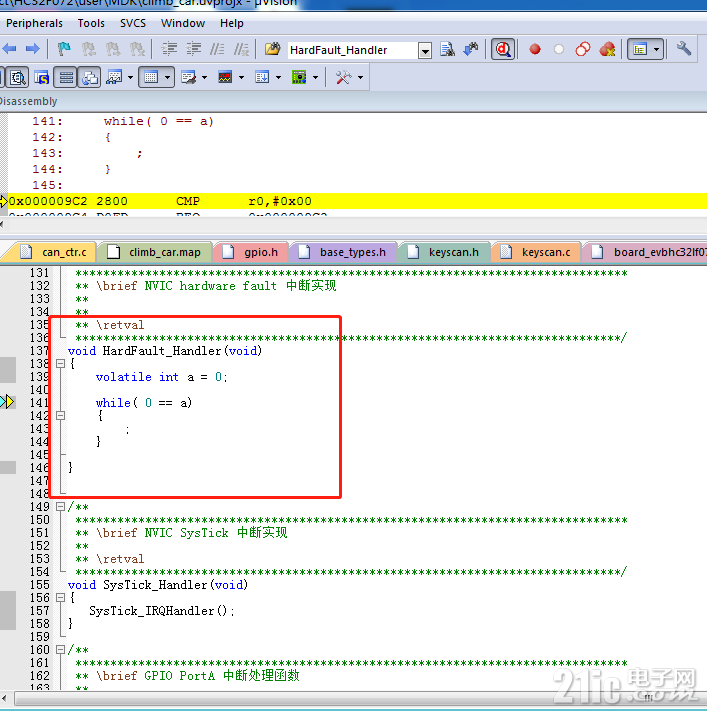Toggle the Memory window button
This screenshot has width=707, height=711.
151,78
